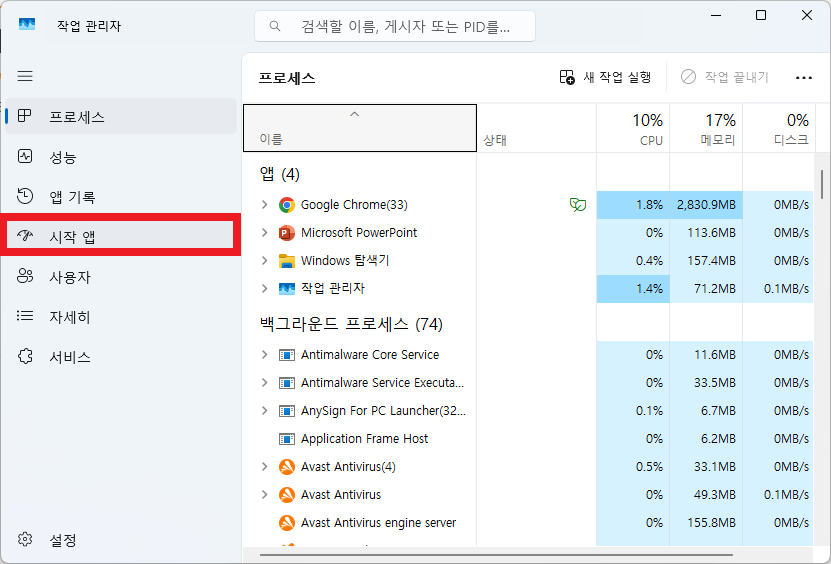Click the 작업 관리자 process row icon

pos(287,289)
